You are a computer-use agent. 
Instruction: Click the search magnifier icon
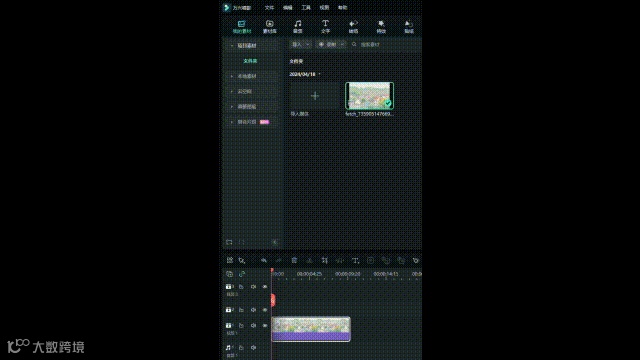[354, 44]
